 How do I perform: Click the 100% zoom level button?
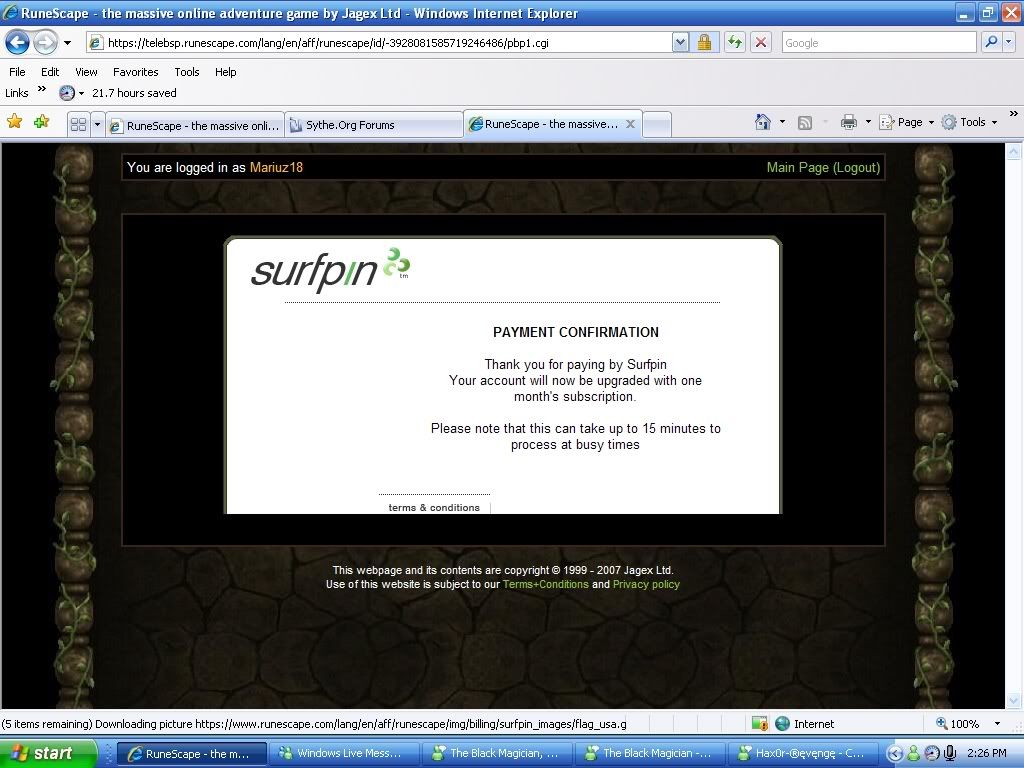(957, 724)
